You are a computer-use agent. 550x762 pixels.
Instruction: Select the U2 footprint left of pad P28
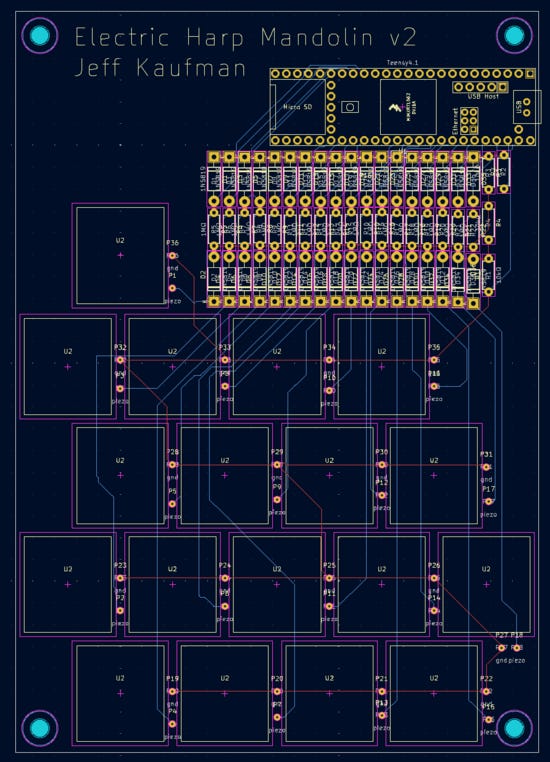coord(120,476)
